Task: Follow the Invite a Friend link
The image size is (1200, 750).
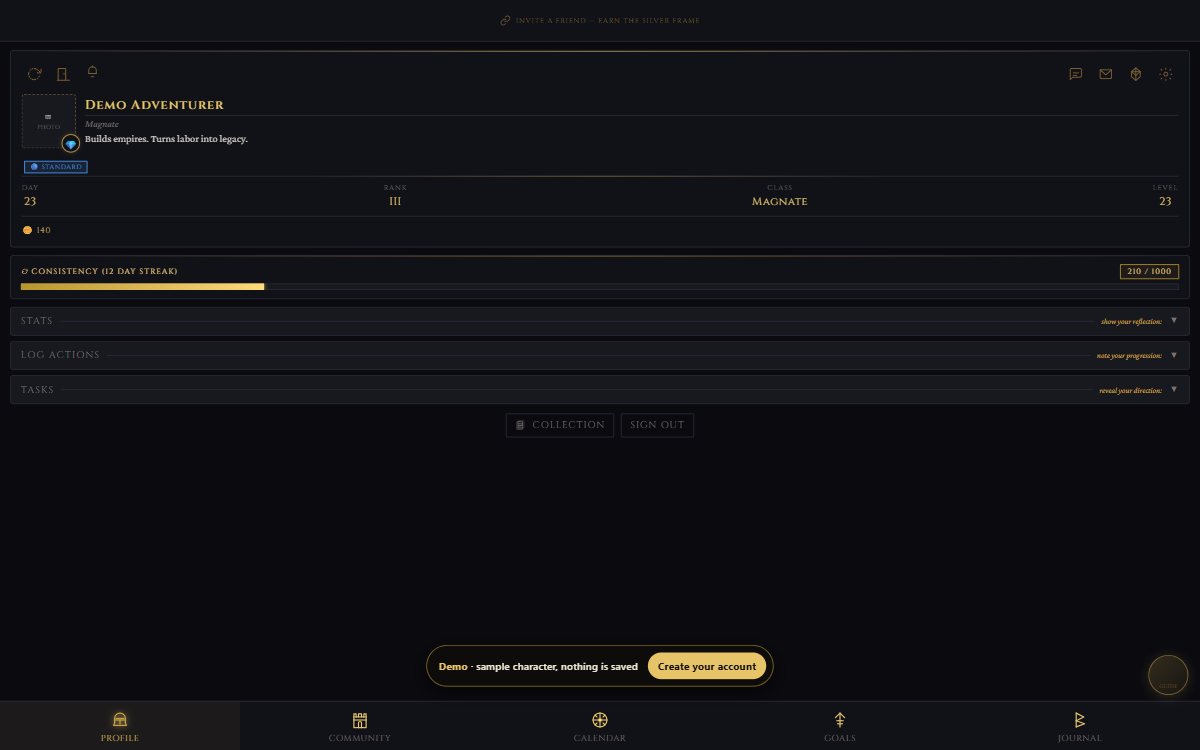Action: pyautogui.click(x=600, y=20)
